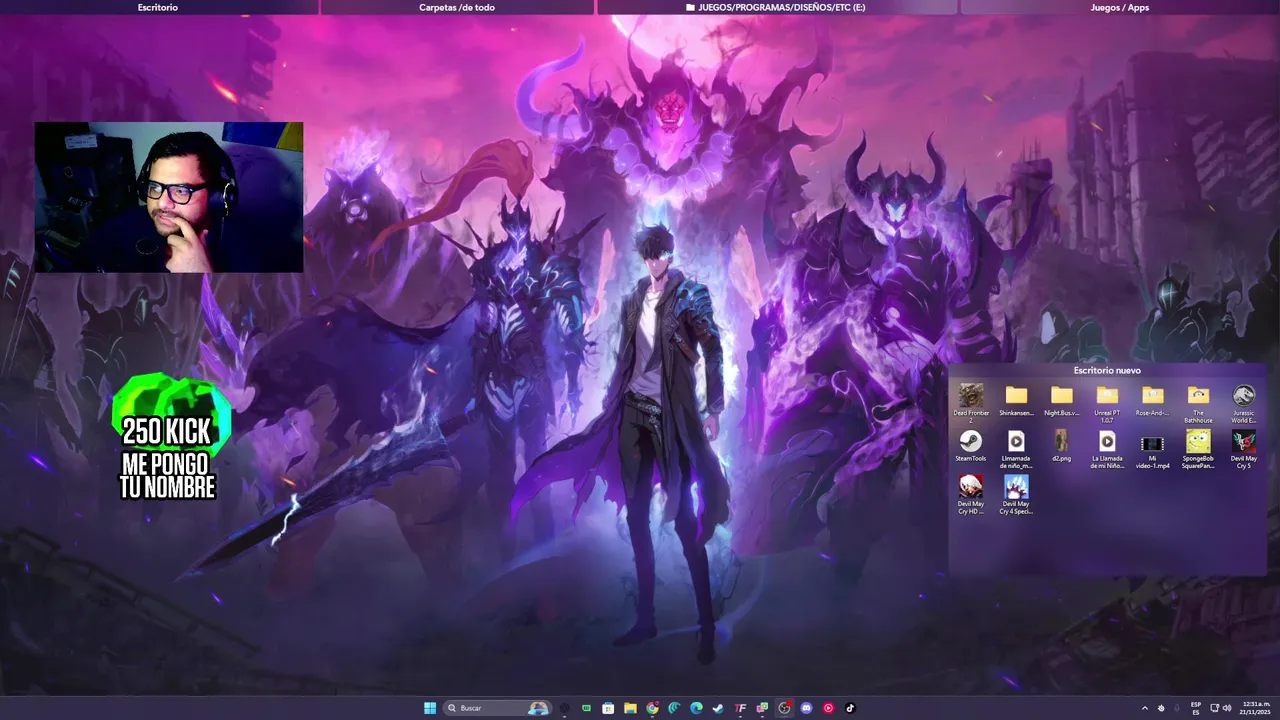Launch SpongeBob SquarePants shortcut
Viewport: 1280px width, 720px height.
[x=1198, y=449]
